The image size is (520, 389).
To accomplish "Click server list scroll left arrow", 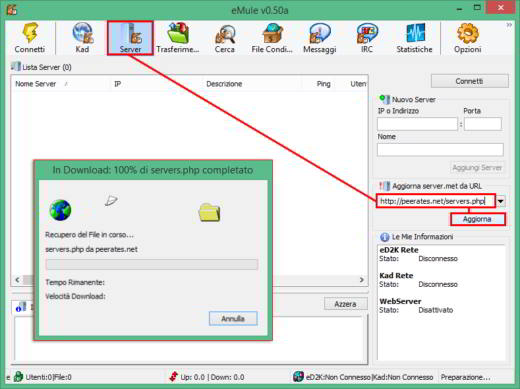I will 17,280.
